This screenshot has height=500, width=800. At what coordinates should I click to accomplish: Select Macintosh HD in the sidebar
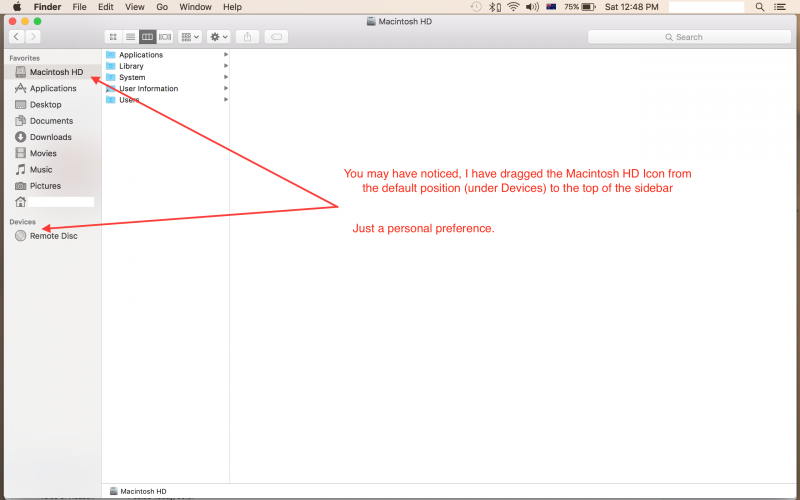click(56, 72)
